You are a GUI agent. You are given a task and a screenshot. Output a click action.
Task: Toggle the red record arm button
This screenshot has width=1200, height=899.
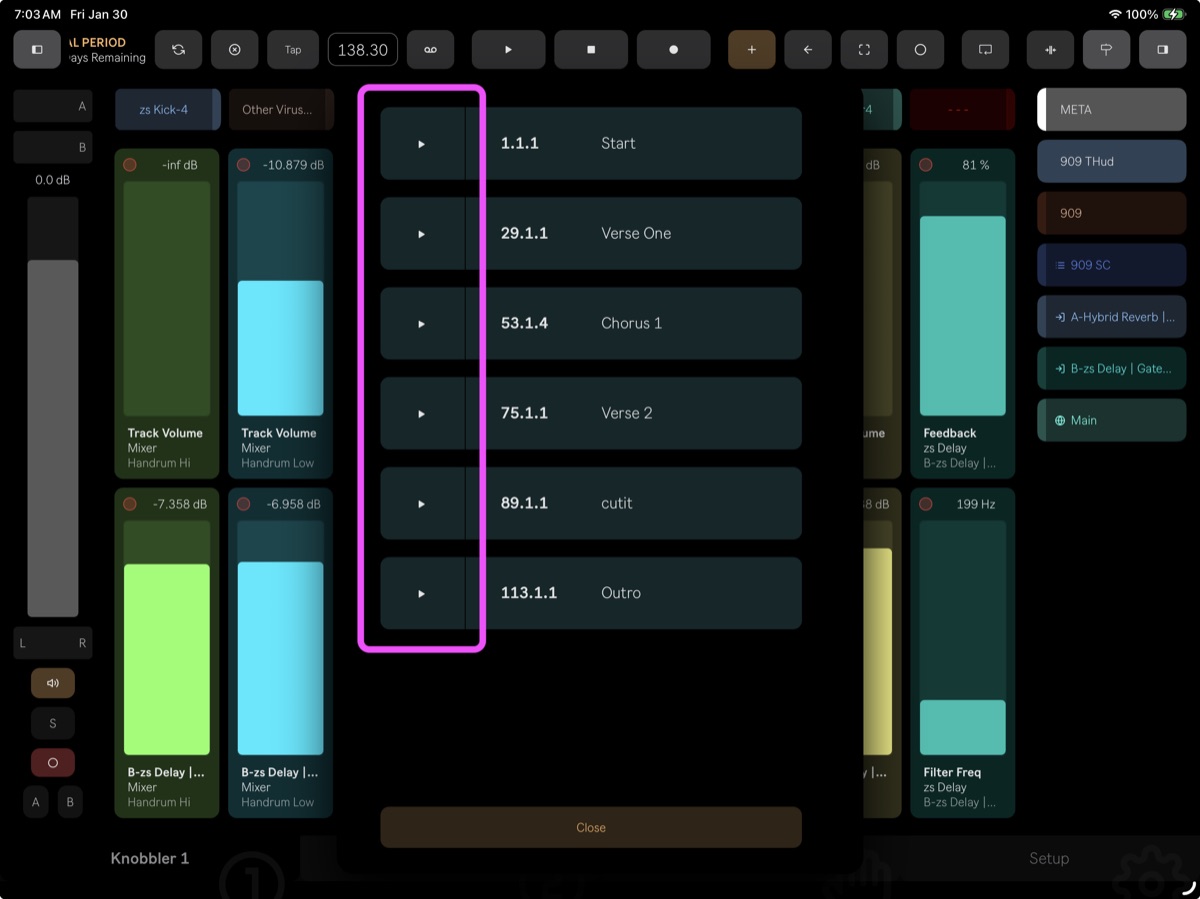[x=53, y=763]
